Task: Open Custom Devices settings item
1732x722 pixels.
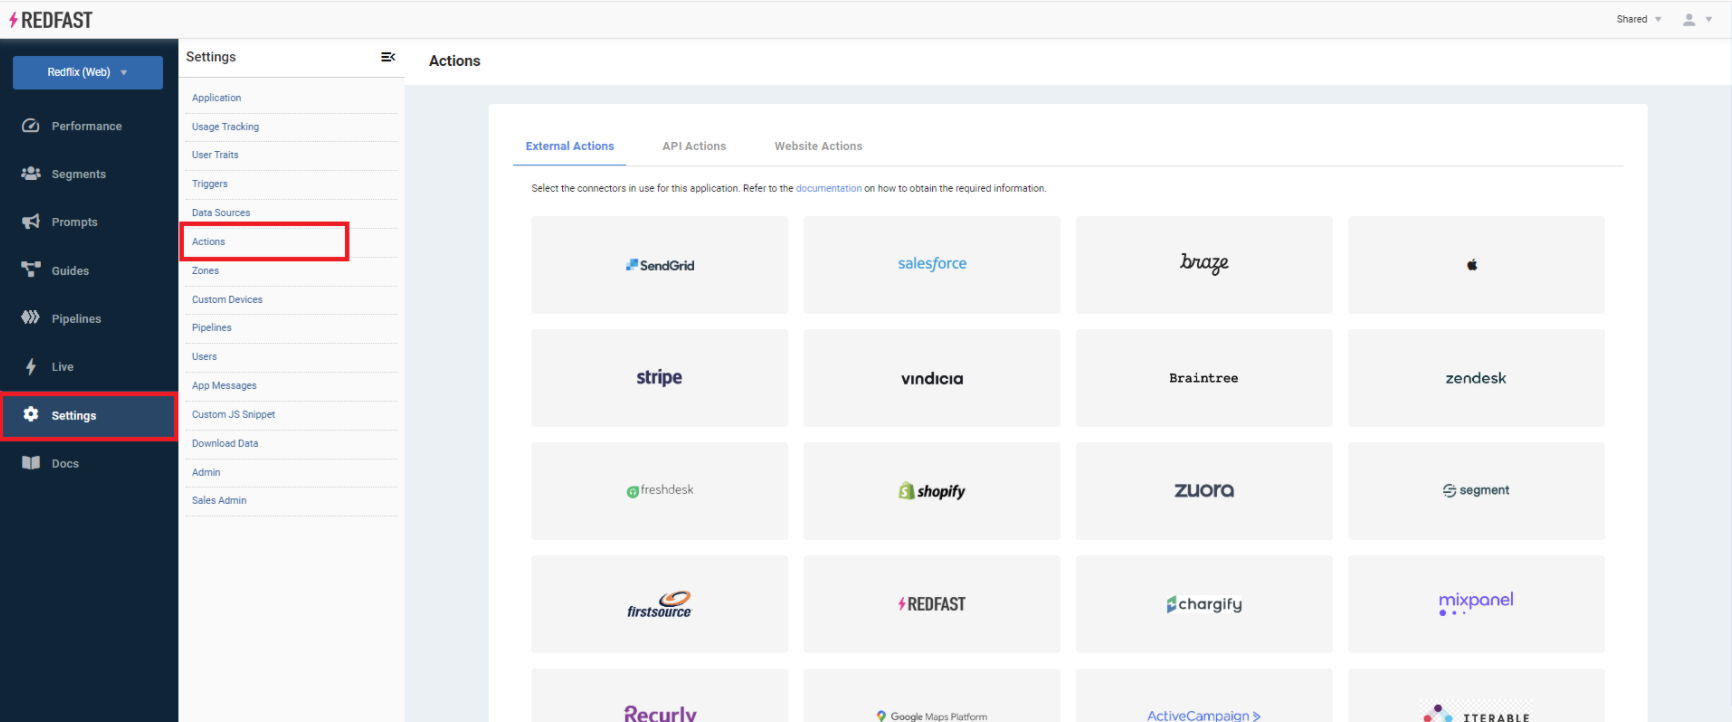Action: [x=227, y=300]
